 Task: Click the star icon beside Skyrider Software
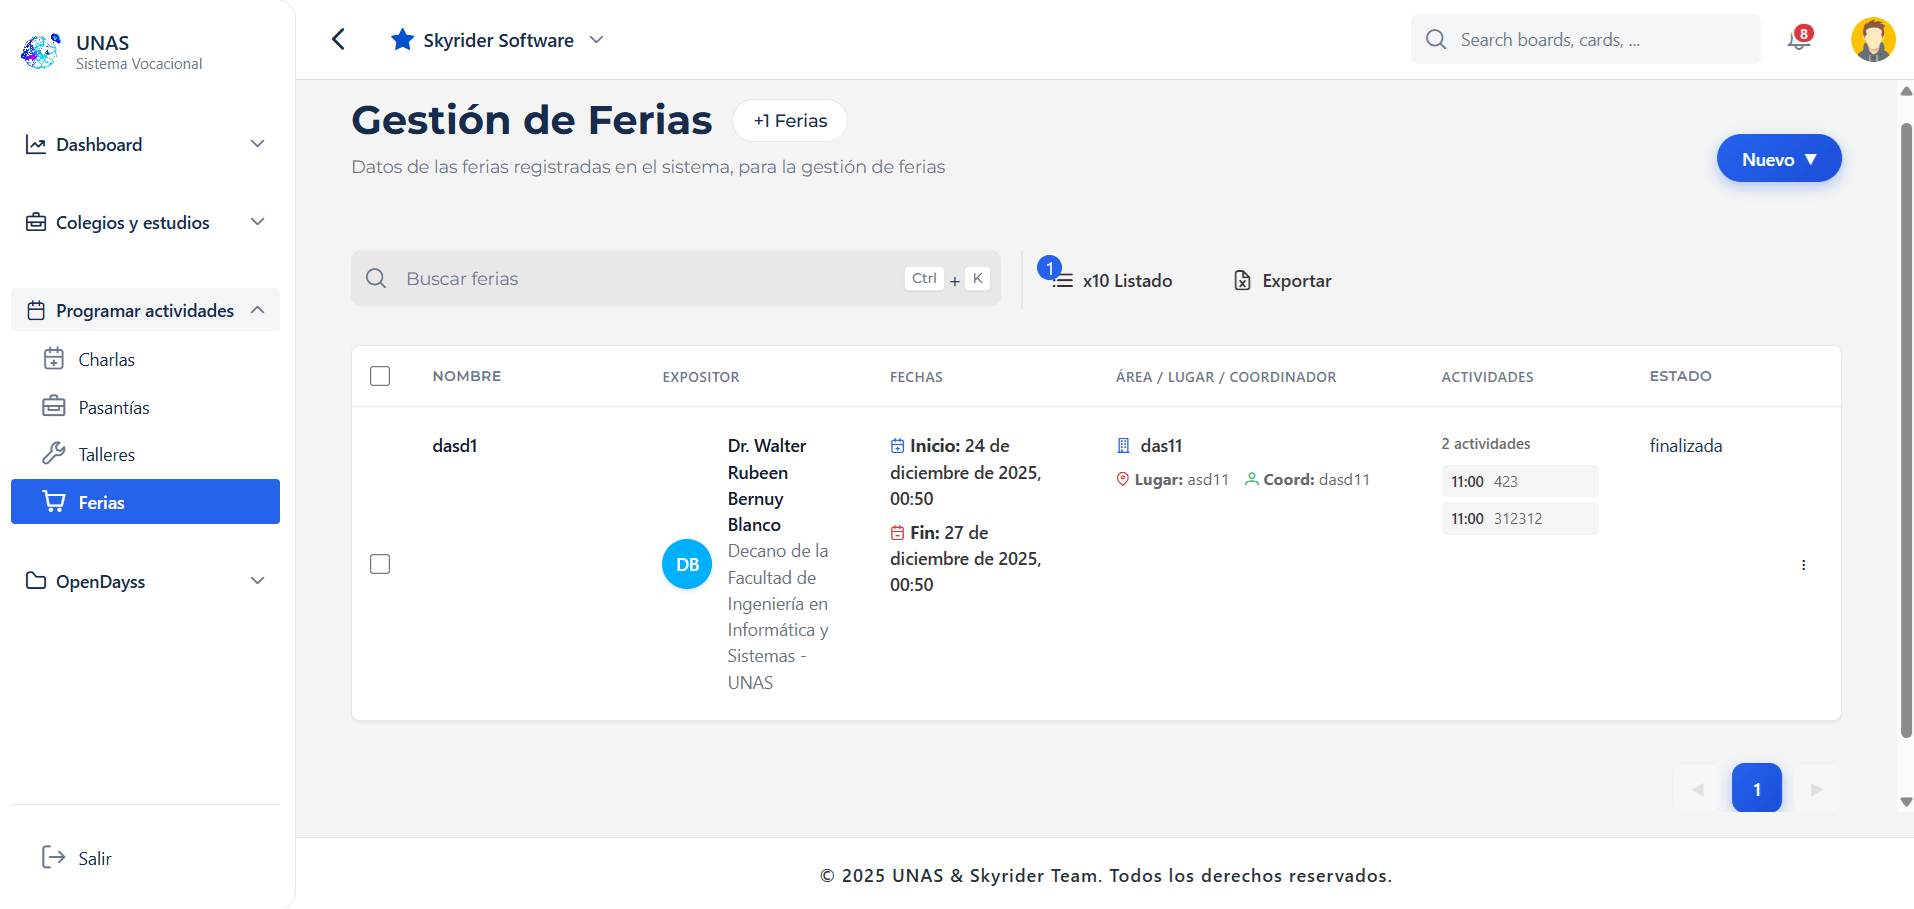402,40
